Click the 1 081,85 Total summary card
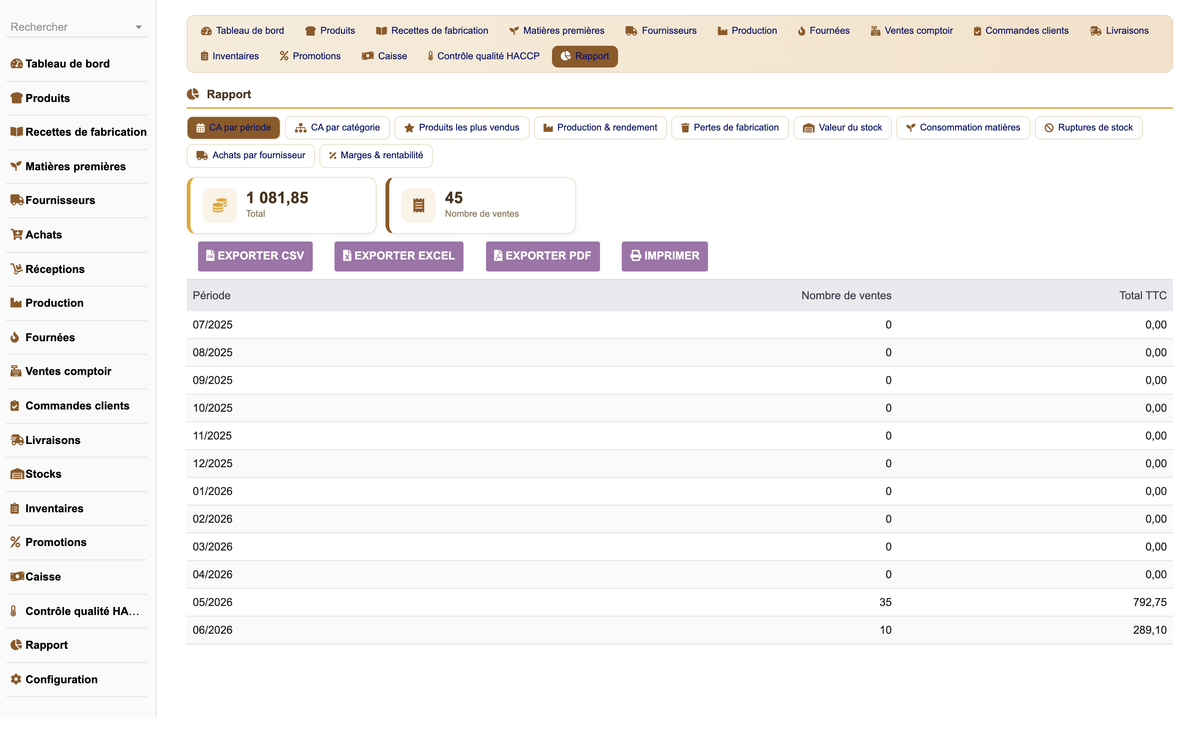 pos(282,205)
